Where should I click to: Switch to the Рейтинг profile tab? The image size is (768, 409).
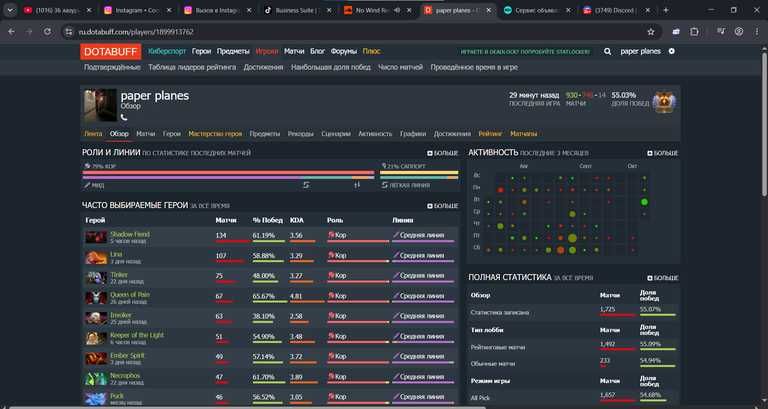coord(490,134)
